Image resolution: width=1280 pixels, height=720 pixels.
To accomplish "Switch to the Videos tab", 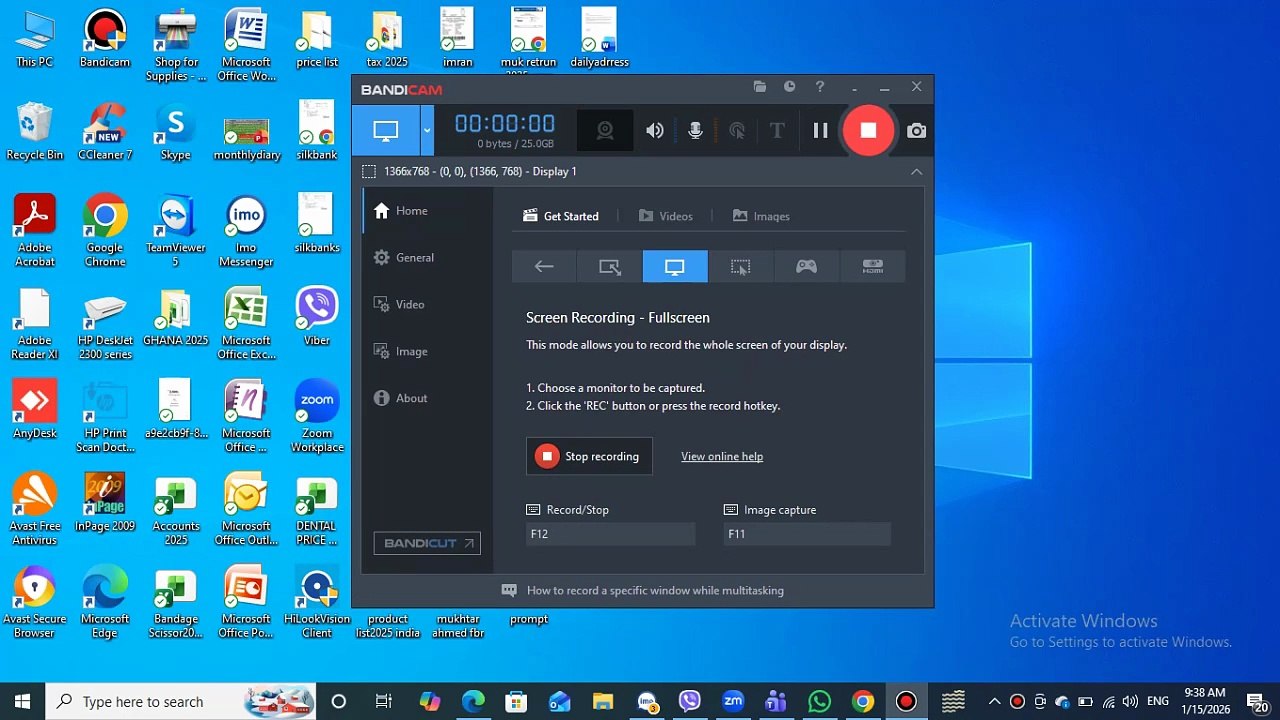I will pos(666,216).
